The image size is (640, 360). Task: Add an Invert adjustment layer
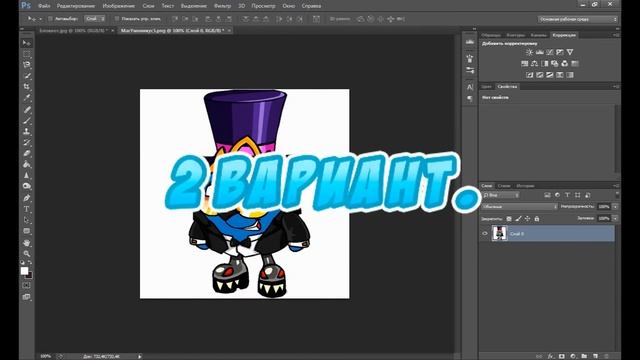coord(529,75)
